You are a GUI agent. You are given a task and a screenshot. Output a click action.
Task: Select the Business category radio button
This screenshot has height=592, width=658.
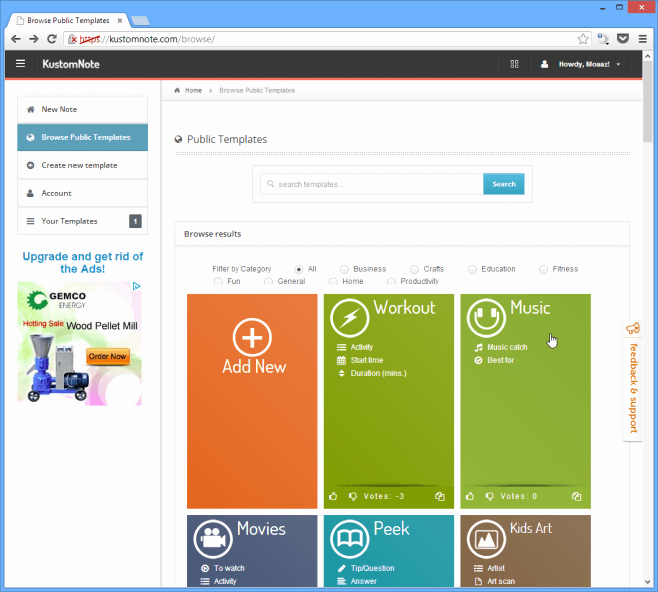[x=344, y=269]
